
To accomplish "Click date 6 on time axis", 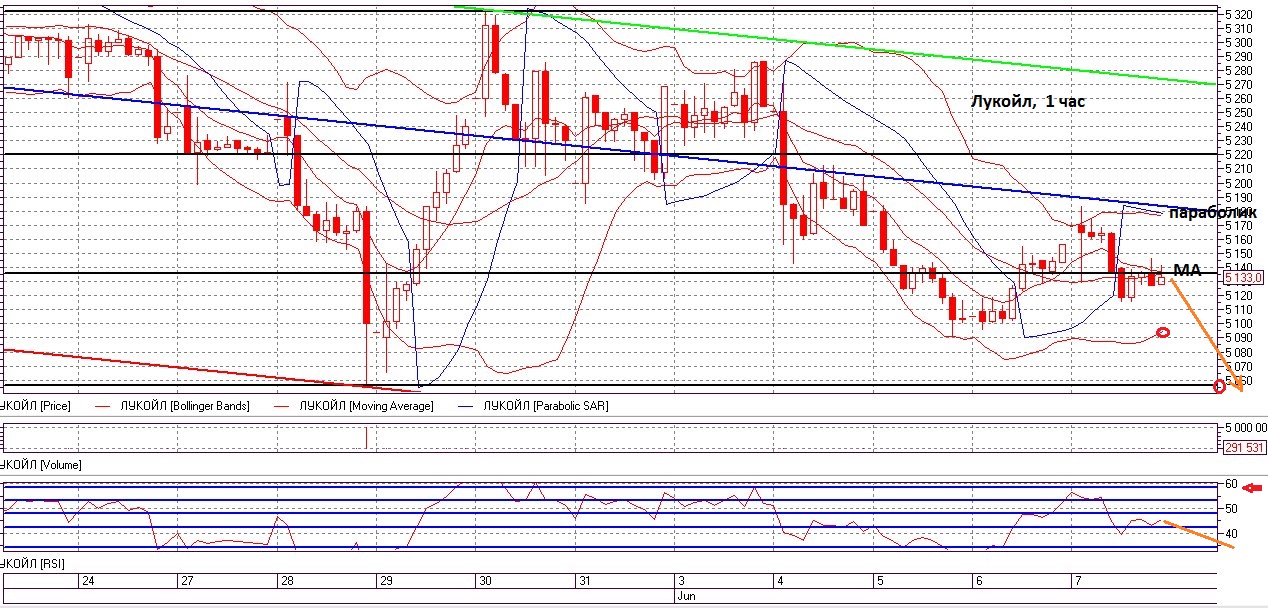I will (978, 580).
